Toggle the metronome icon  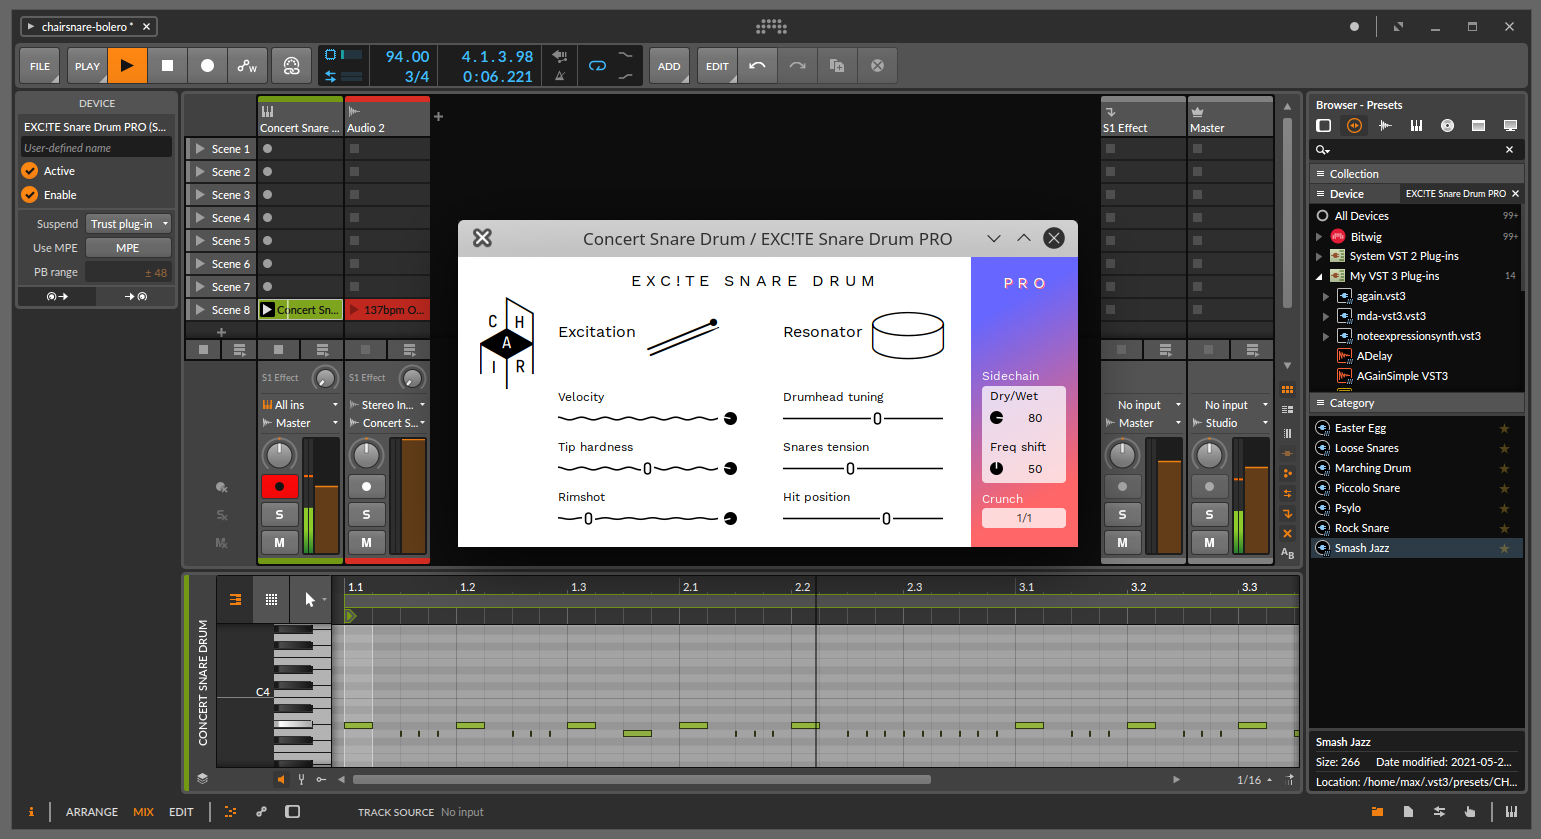(560, 76)
